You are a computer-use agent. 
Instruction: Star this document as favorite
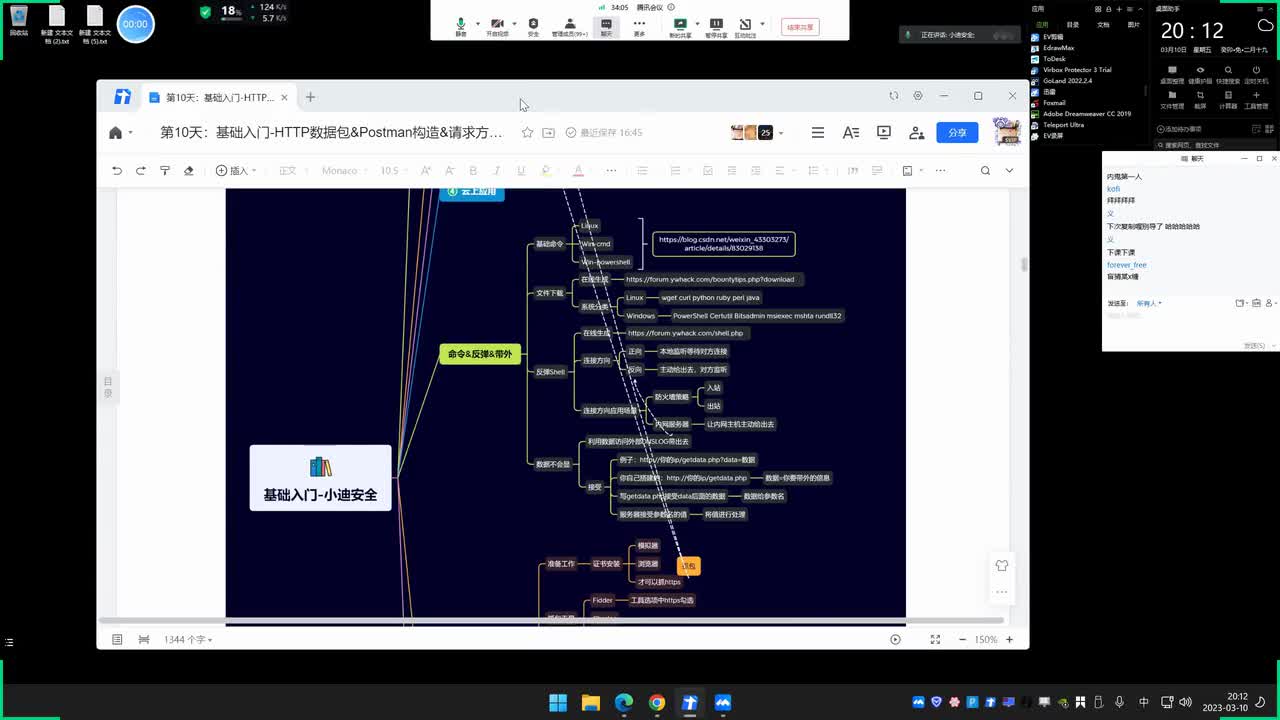coord(527,132)
